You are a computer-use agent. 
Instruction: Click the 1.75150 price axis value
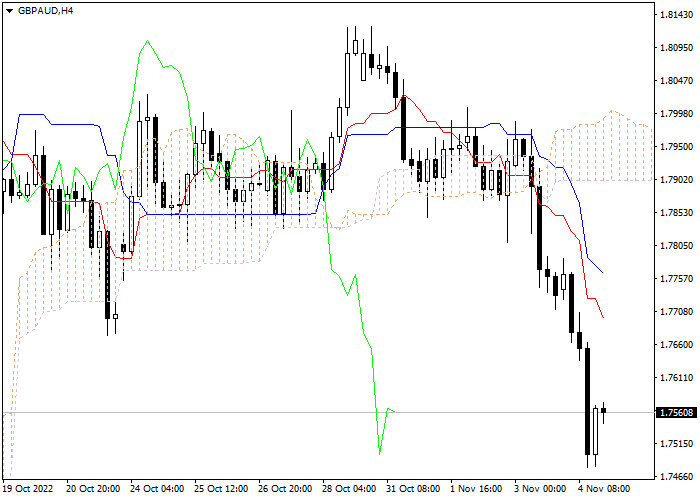pyautogui.click(x=677, y=444)
